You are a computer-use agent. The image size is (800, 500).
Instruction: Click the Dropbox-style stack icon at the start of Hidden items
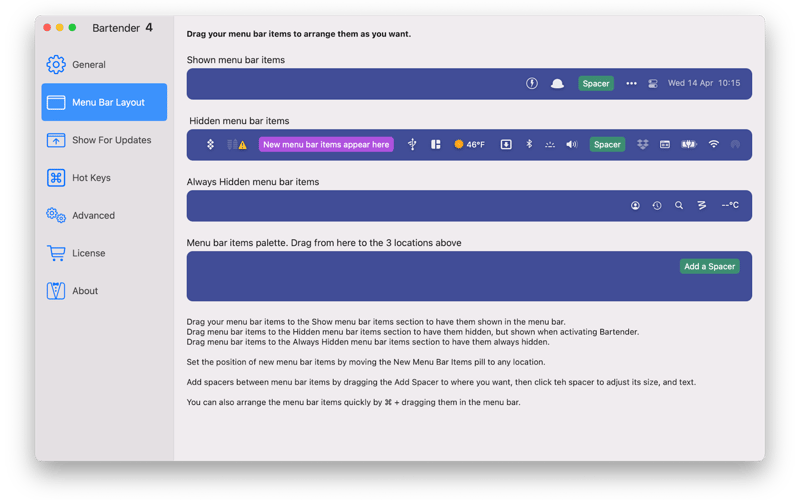(x=210, y=144)
